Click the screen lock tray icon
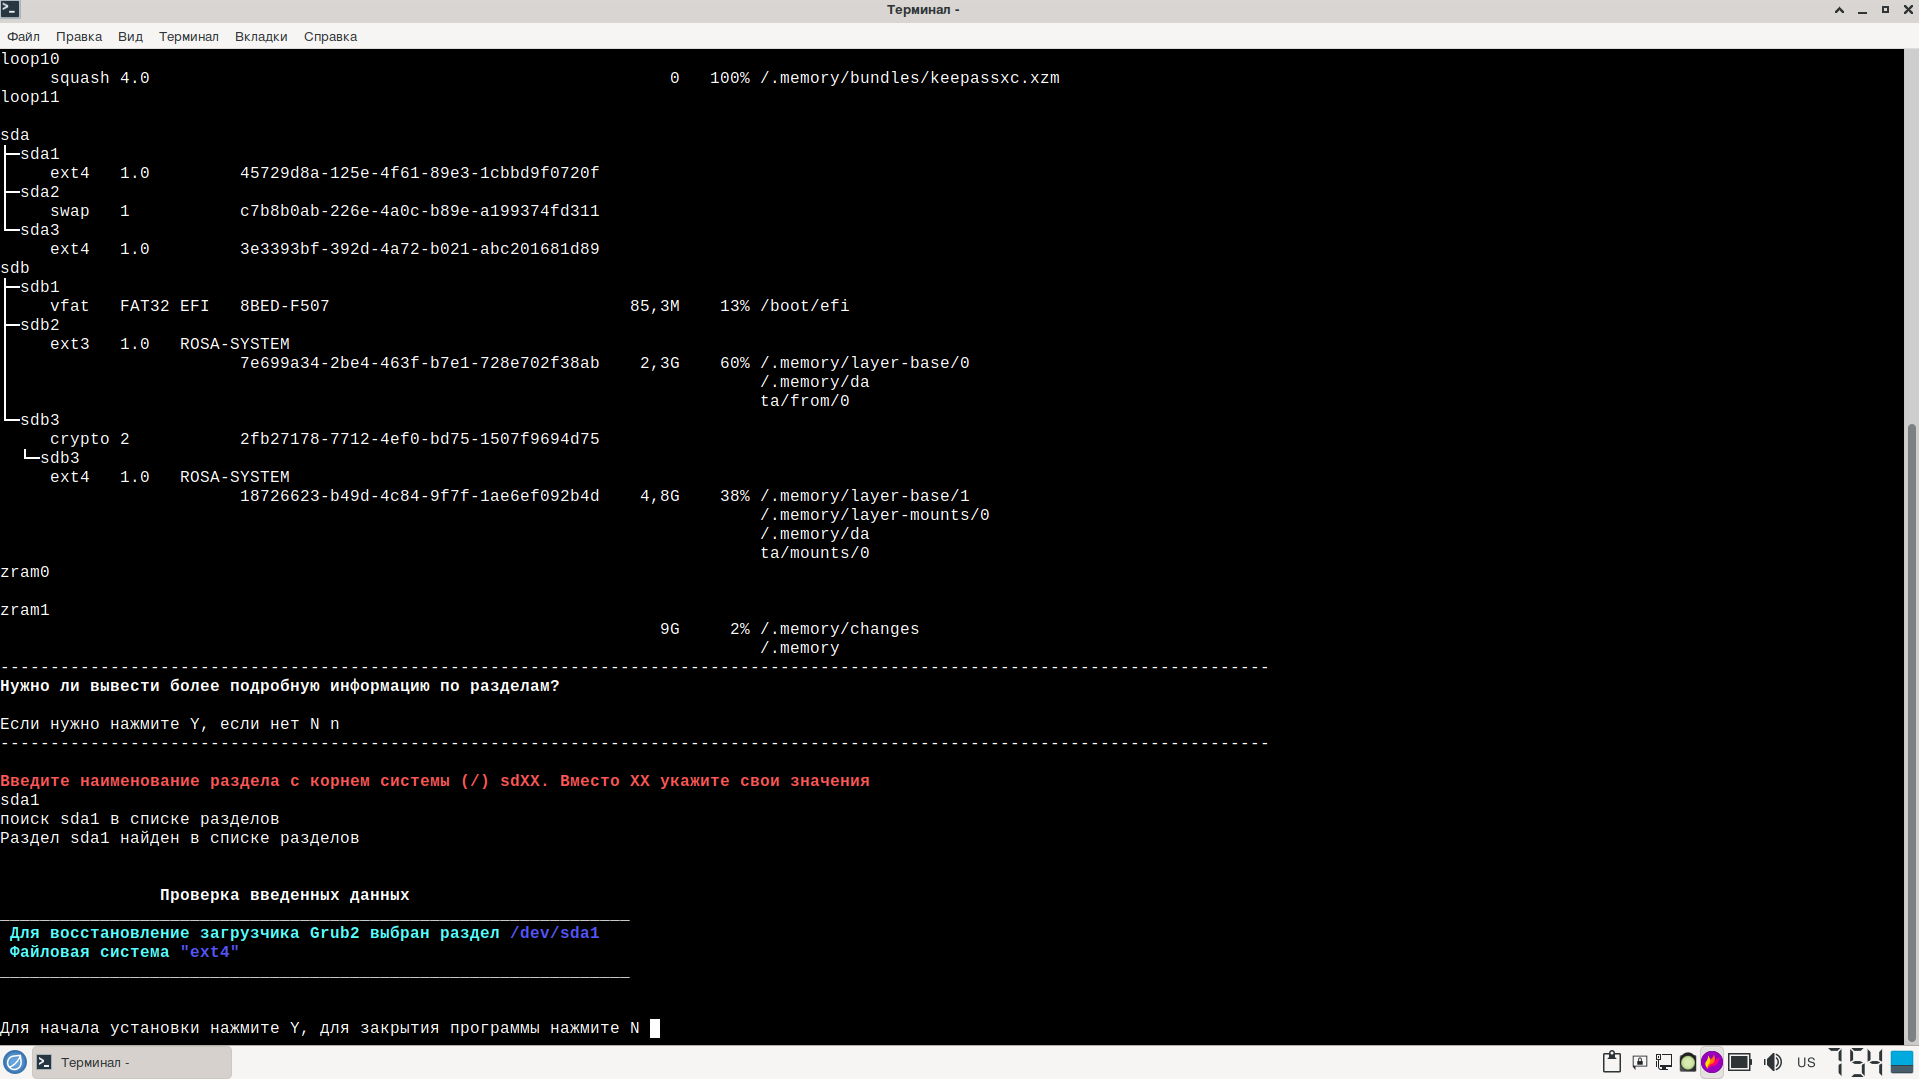The height and width of the screenshot is (1079, 1919). click(x=1639, y=1062)
